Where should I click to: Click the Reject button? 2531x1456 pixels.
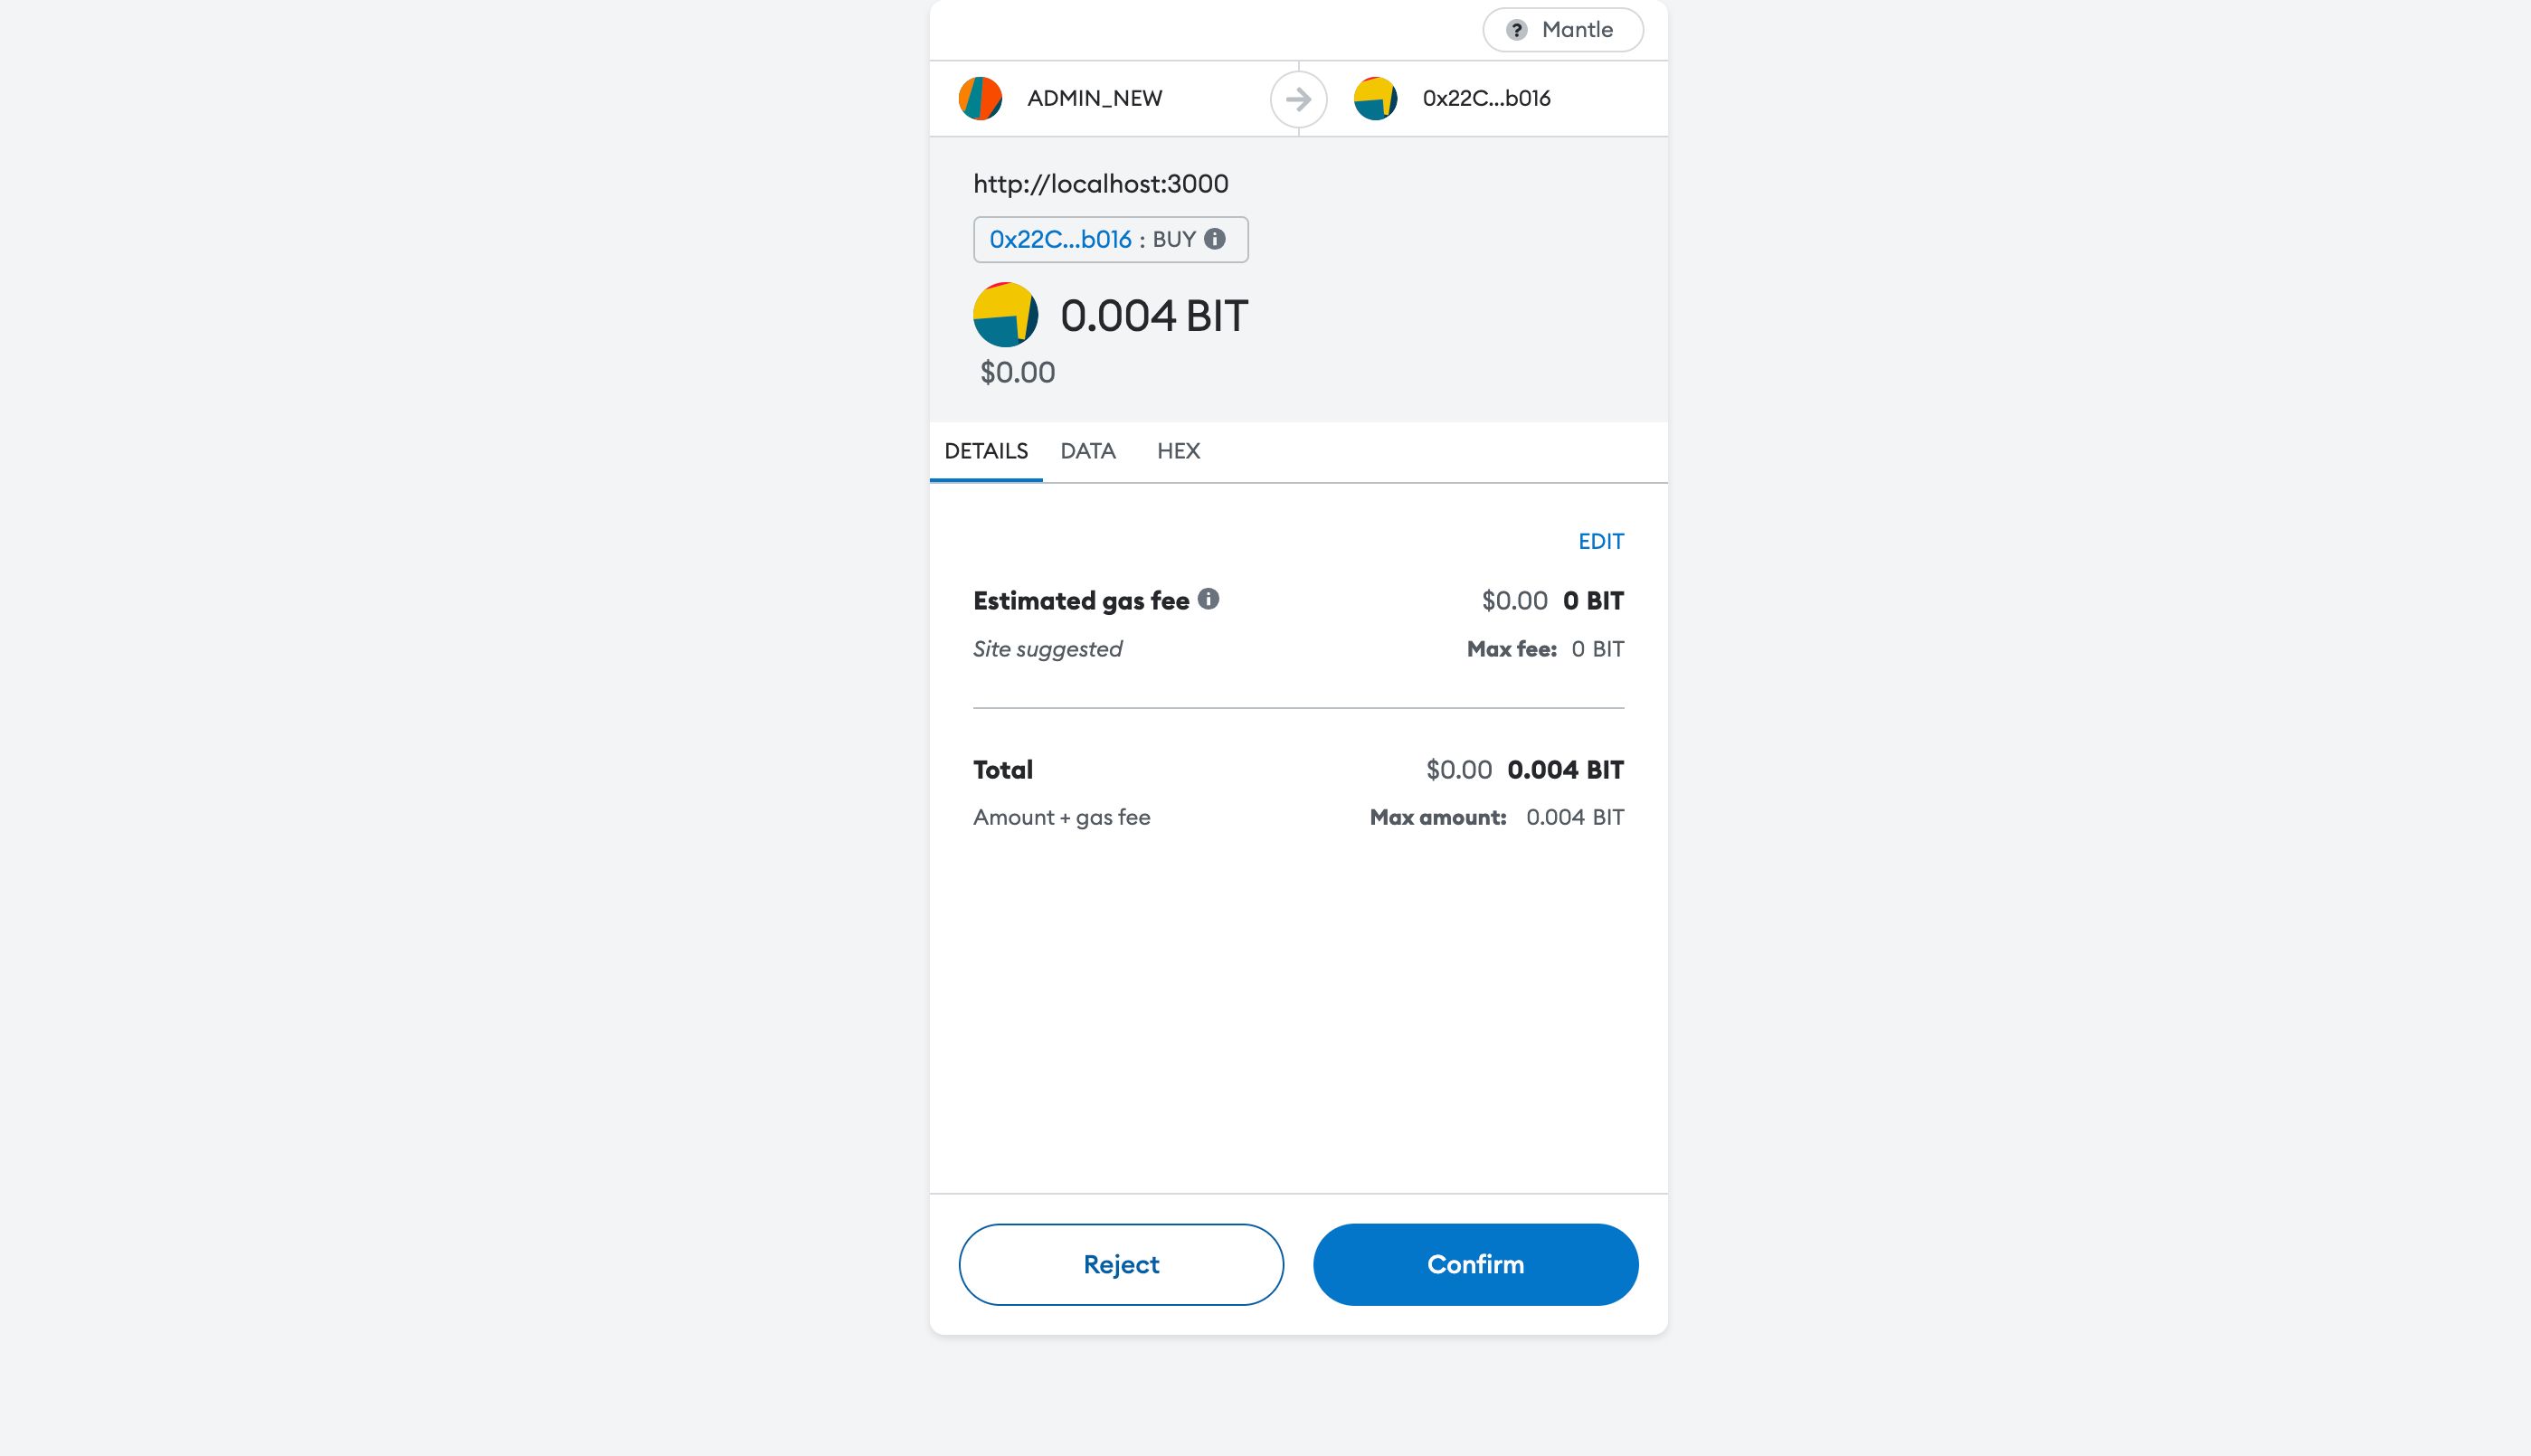[1121, 1263]
